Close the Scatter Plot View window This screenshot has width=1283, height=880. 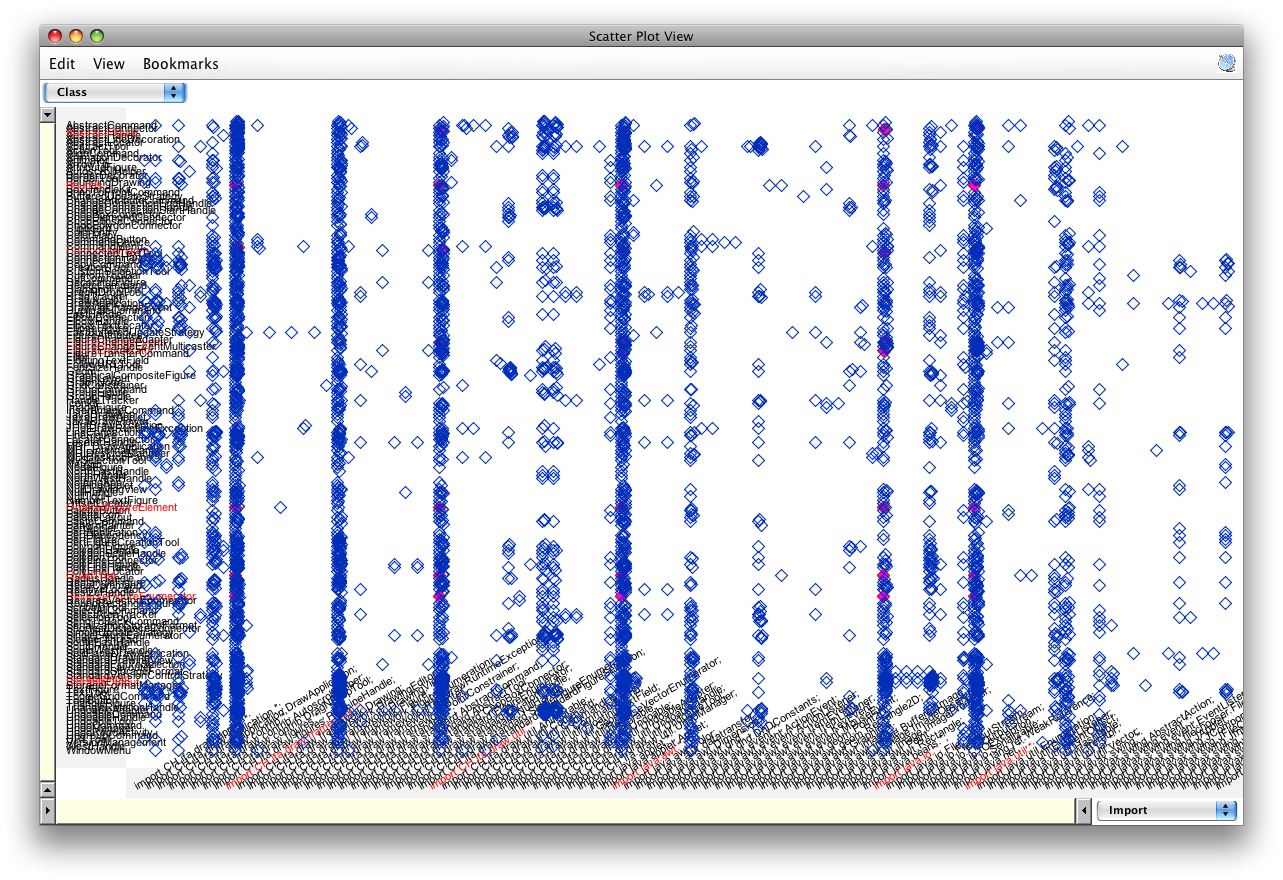coord(55,36)
